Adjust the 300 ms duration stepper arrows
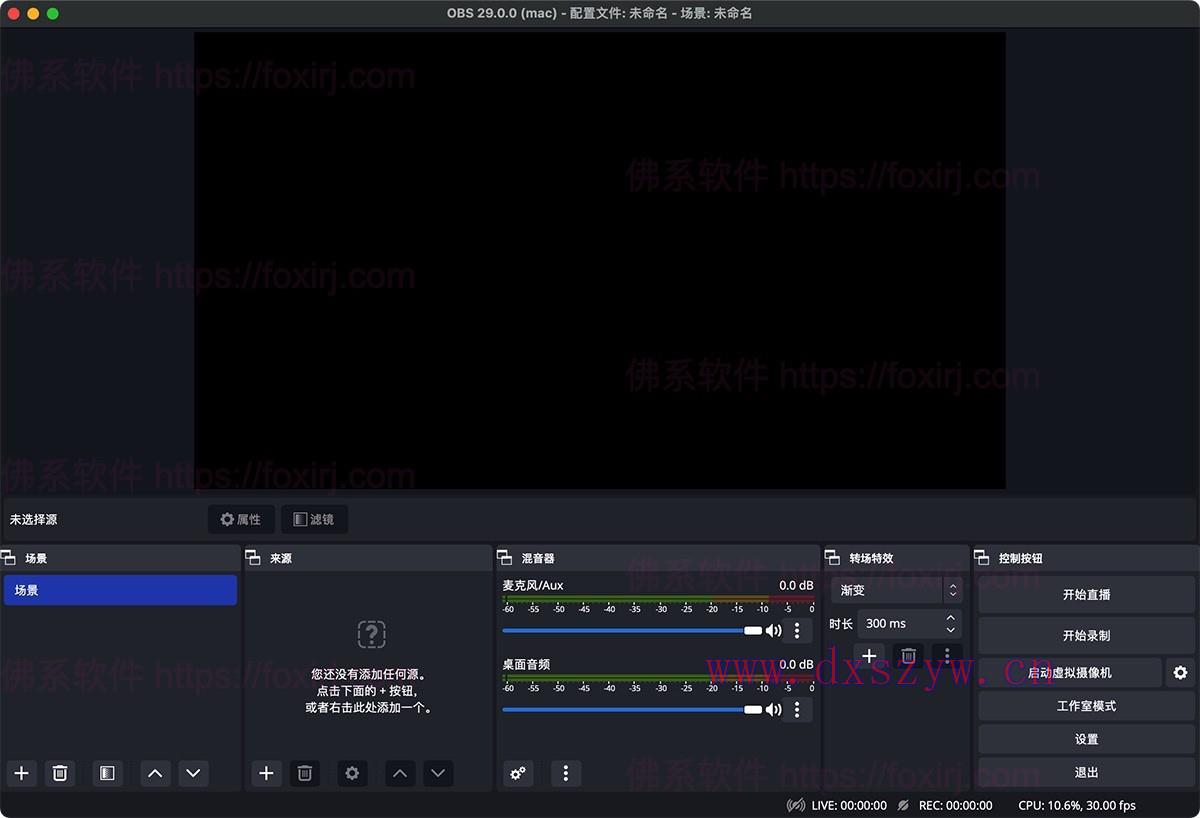 click(x=950, y=623)
